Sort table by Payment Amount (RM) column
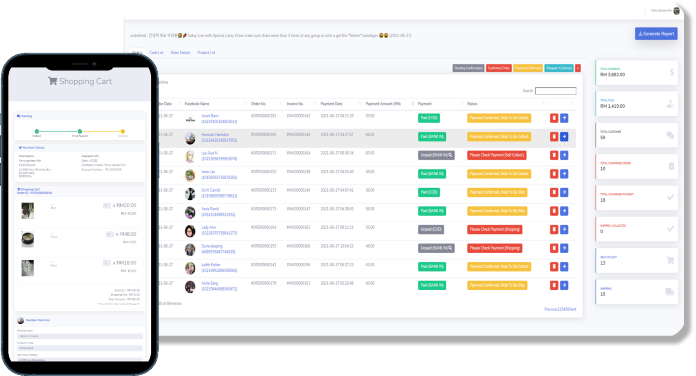696x376 pixels. pyautogui.click(x=383, y=104)
